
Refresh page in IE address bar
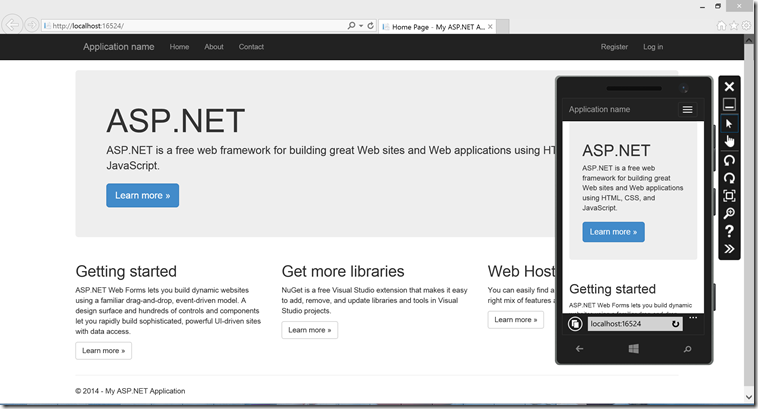click(x=370, y=26)
